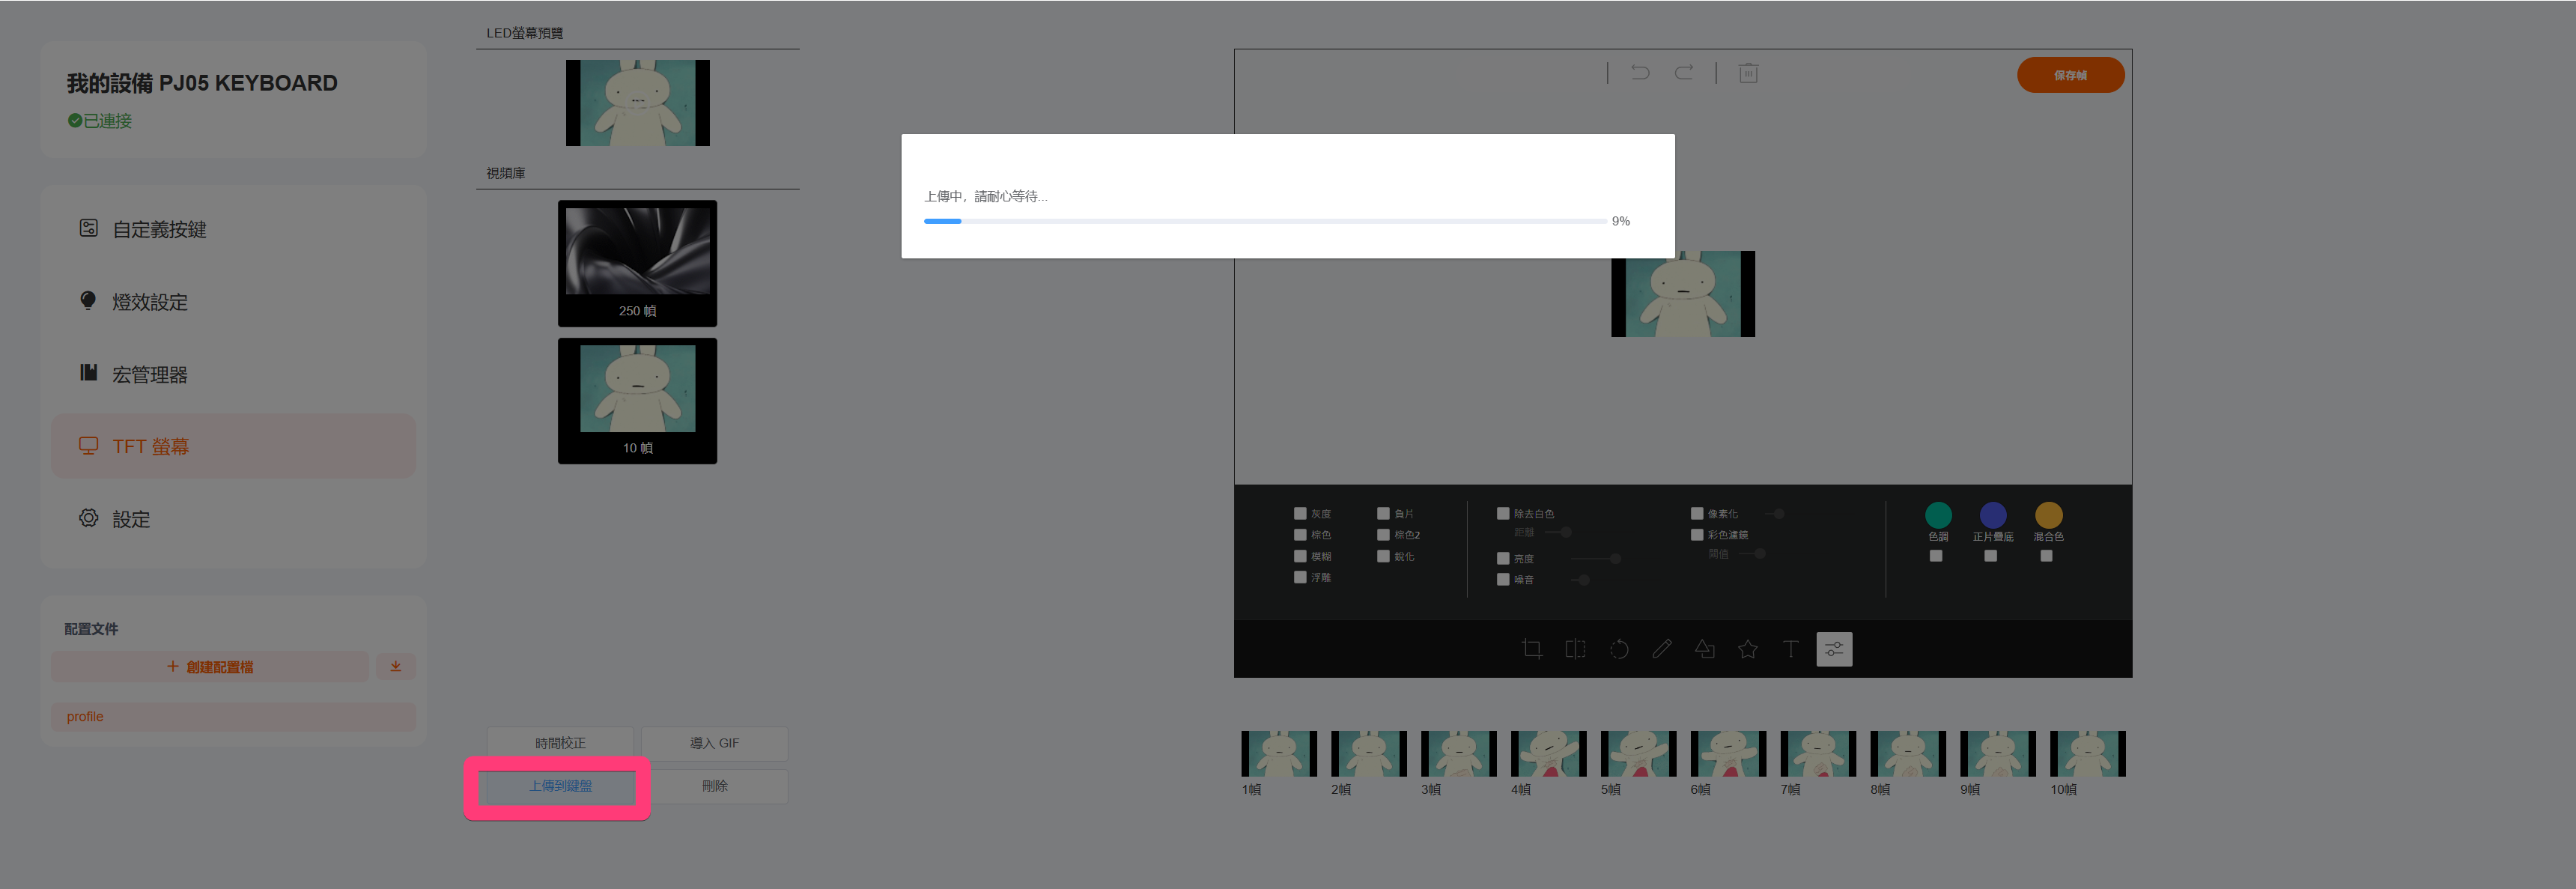The height and width of the screenshot is (889, 2576).
Task: Select the Crop tool in the editor toolbar
Action: [1531, 649]
